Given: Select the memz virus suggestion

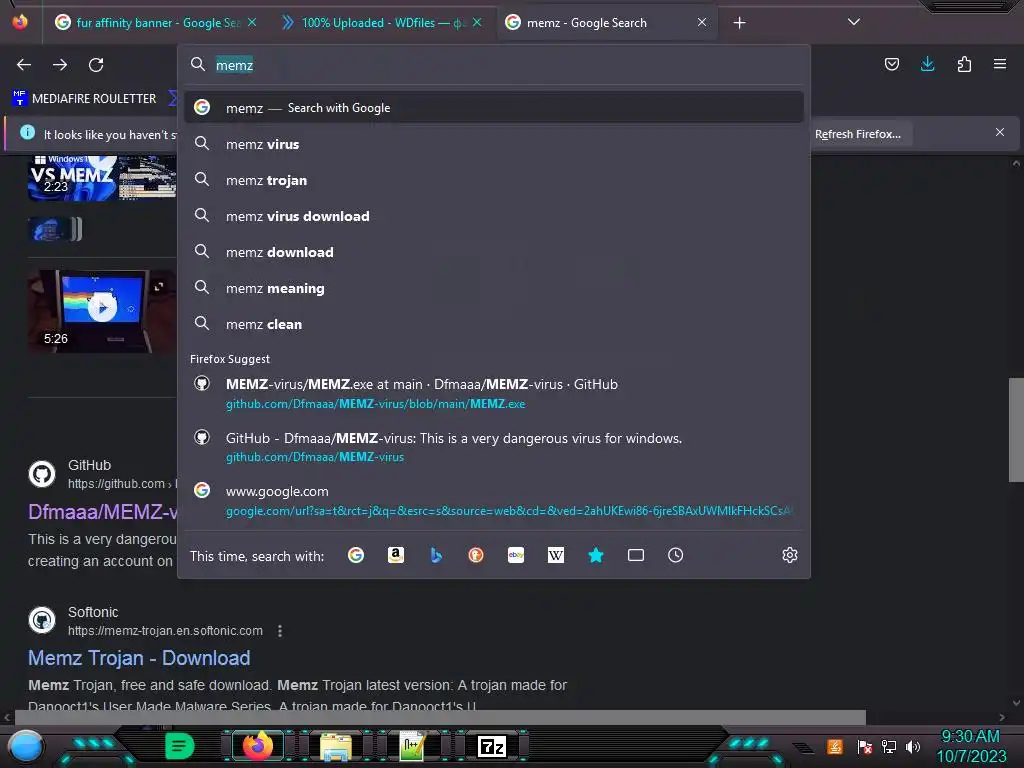Looking at the screenshot, I should (x=494, y=144).
